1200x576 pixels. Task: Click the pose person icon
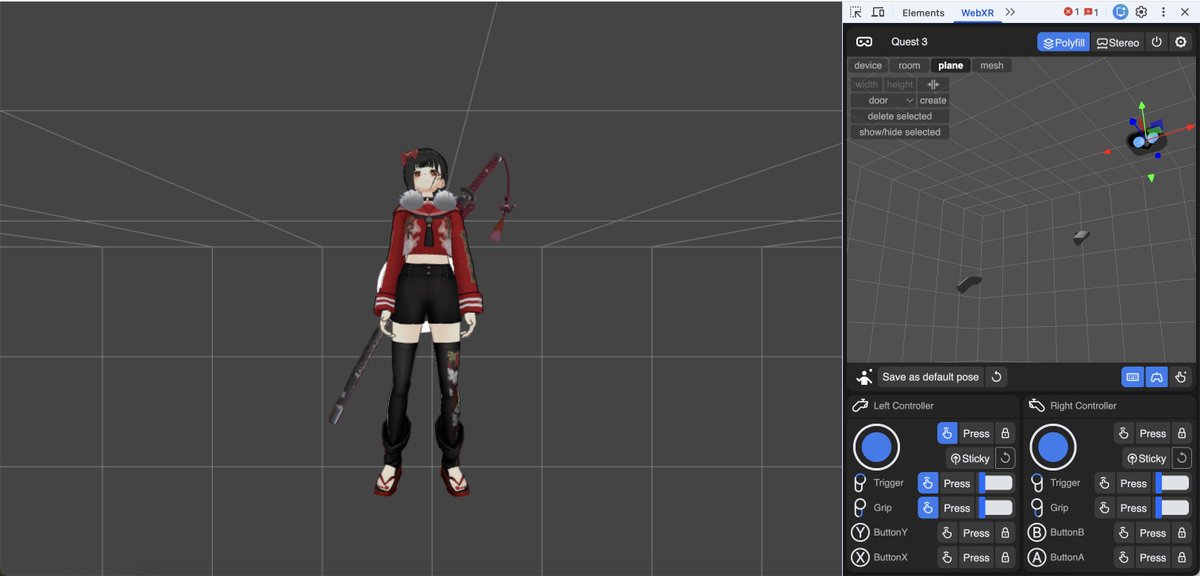pos(865,377)
